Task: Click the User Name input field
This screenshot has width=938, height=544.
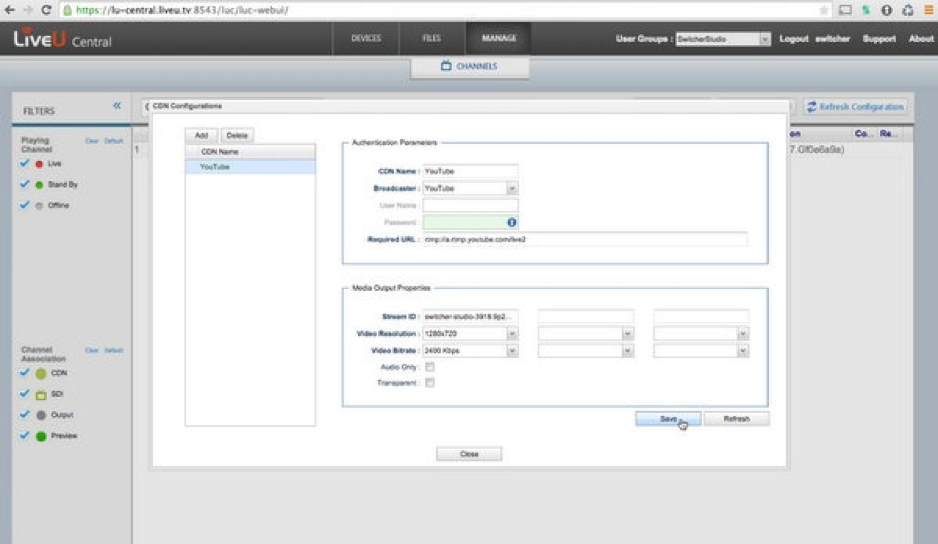Action: point(470,205)
